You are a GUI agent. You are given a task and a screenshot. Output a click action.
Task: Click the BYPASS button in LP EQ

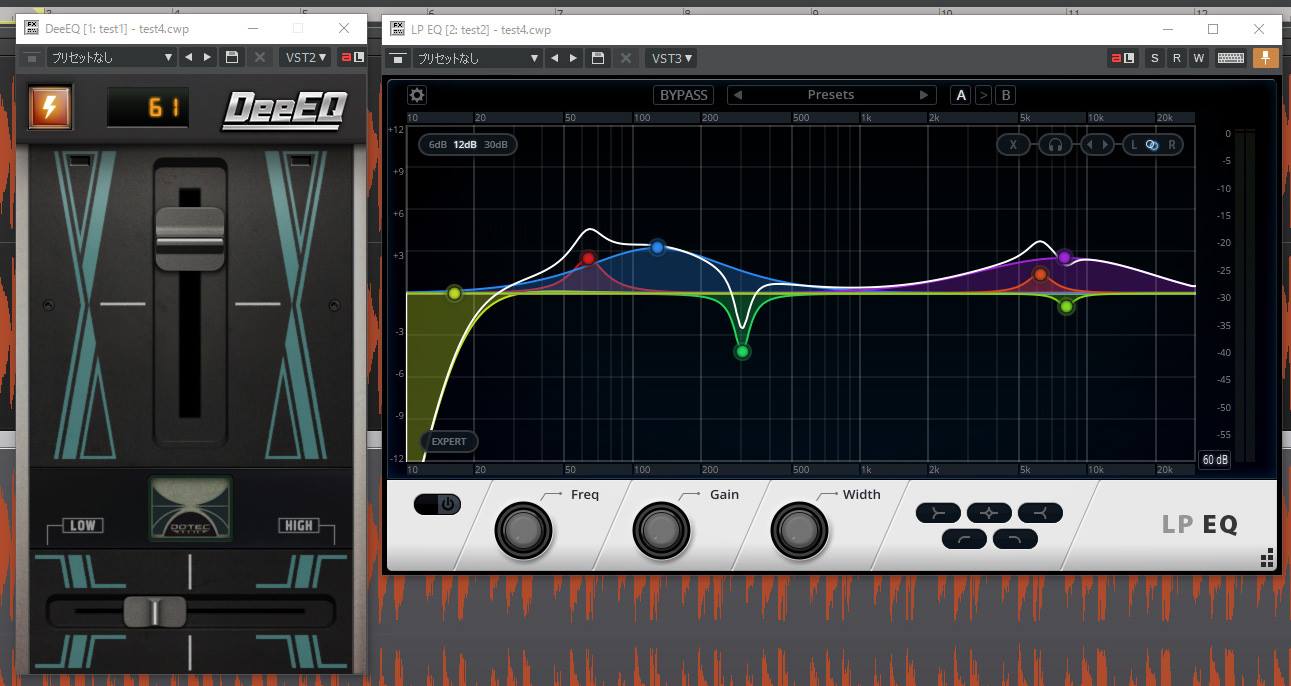(684, 95)
